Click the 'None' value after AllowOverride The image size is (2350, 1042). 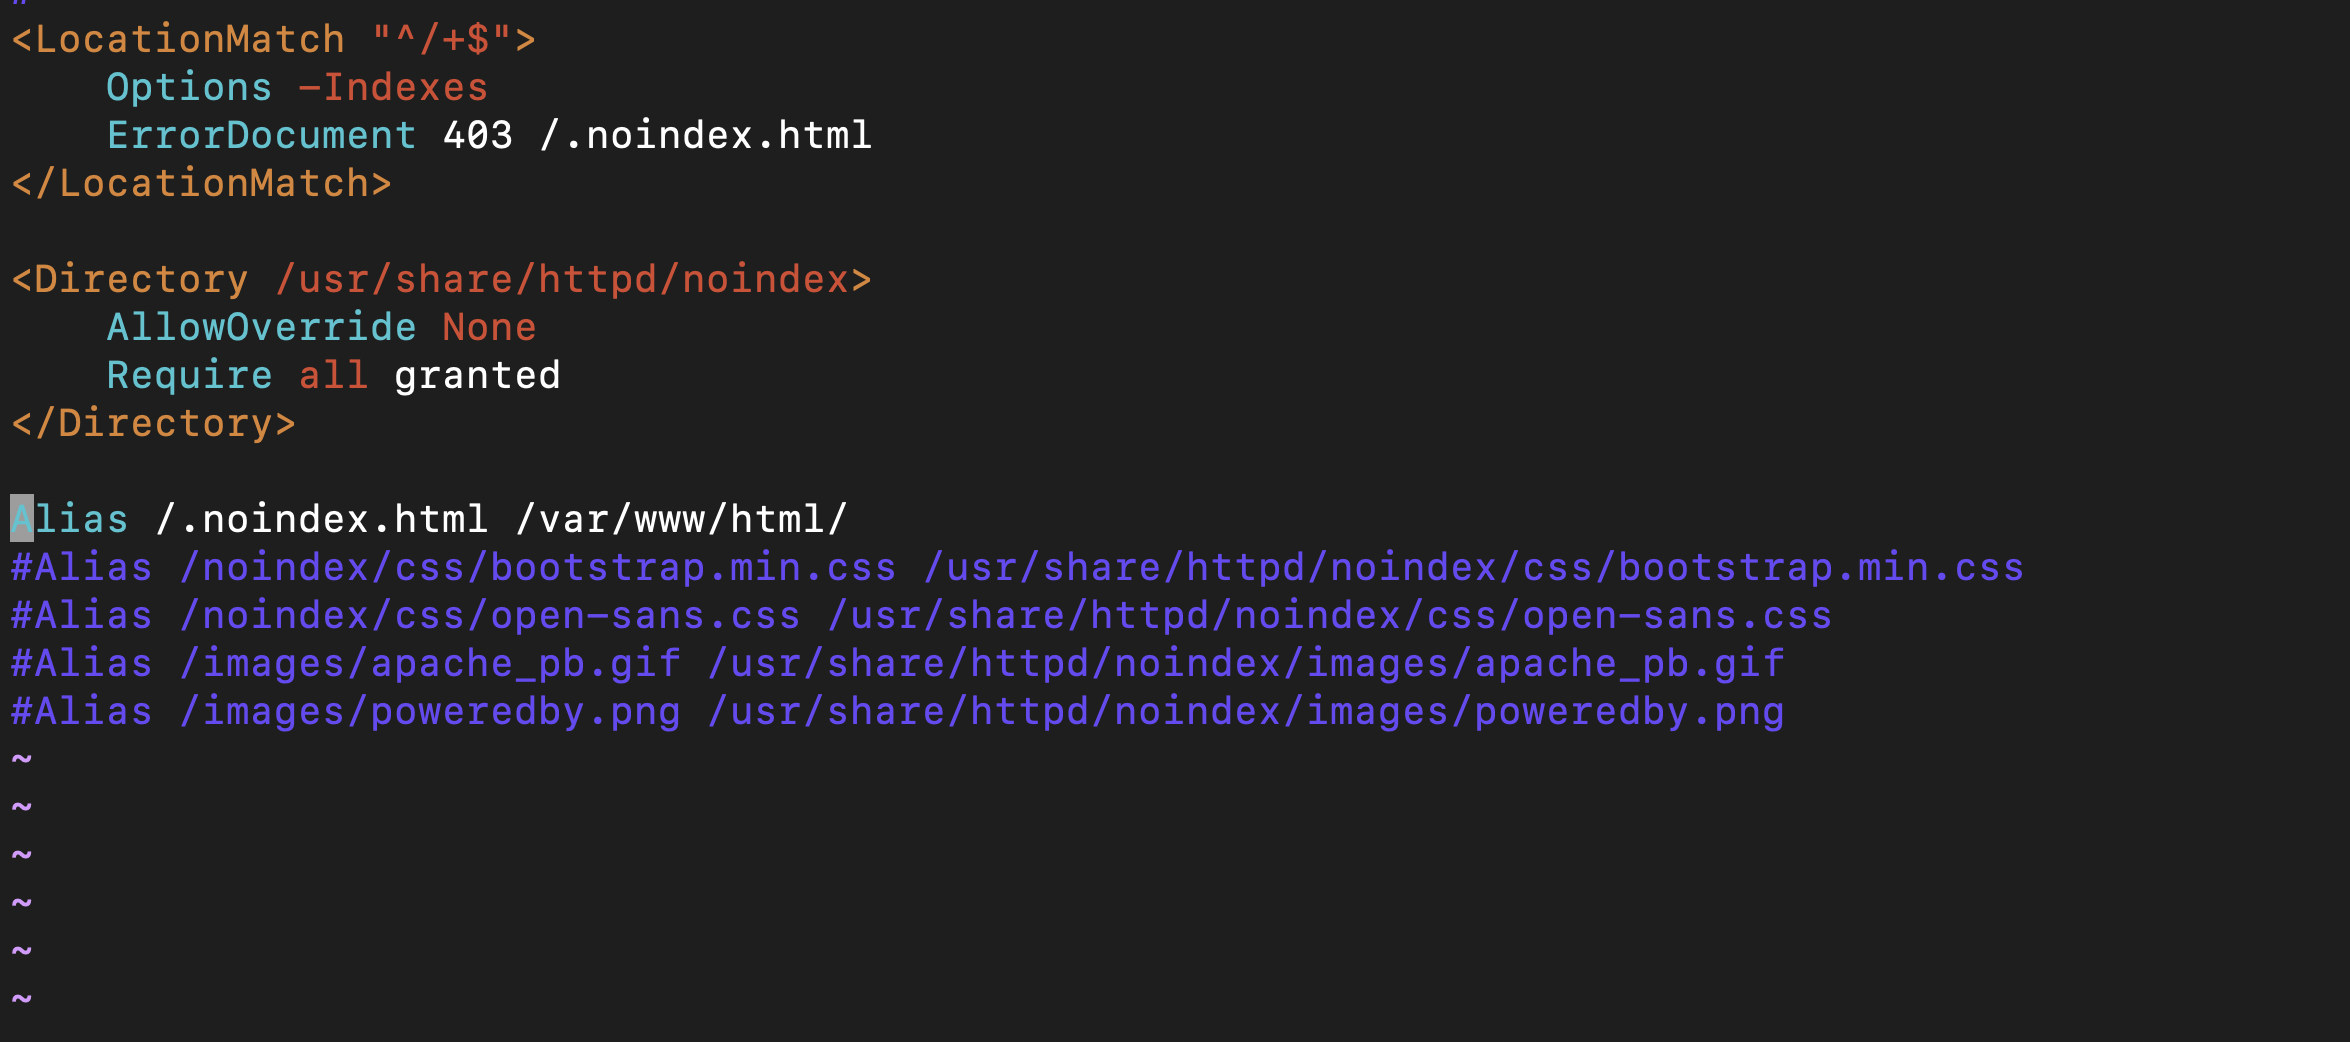pos(489,328)
